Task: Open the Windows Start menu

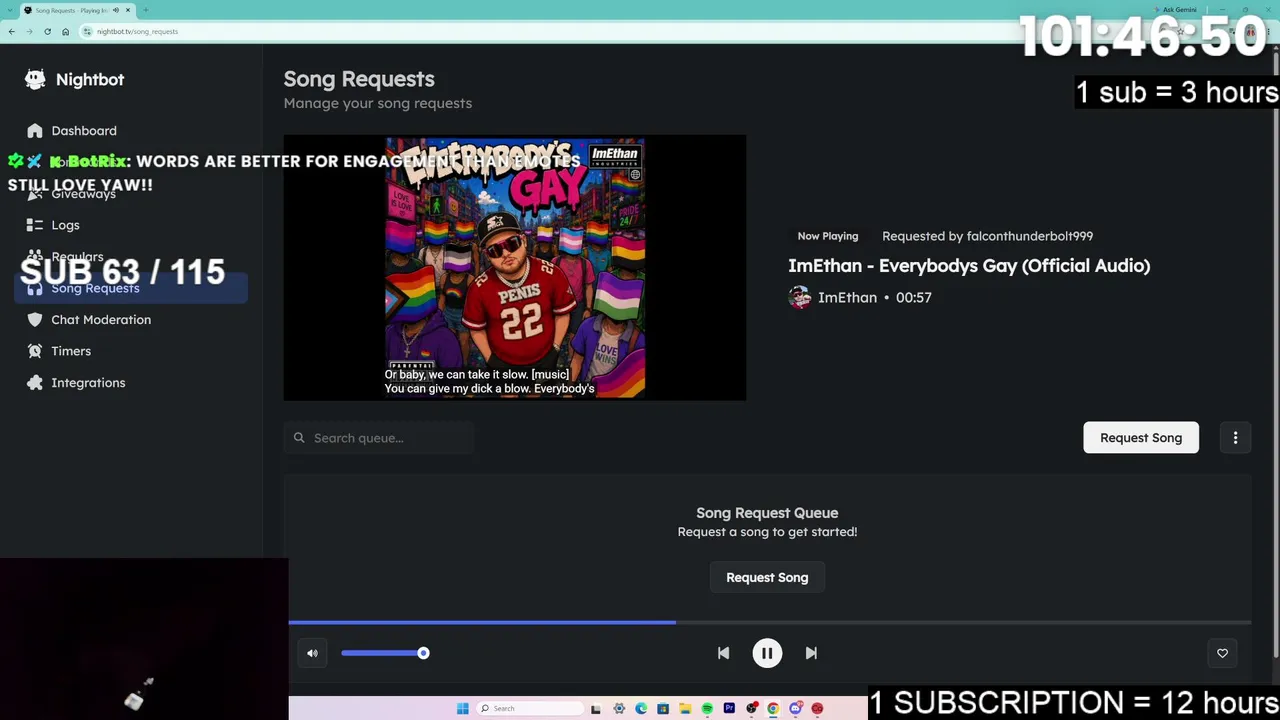Action: pos(462,709)
